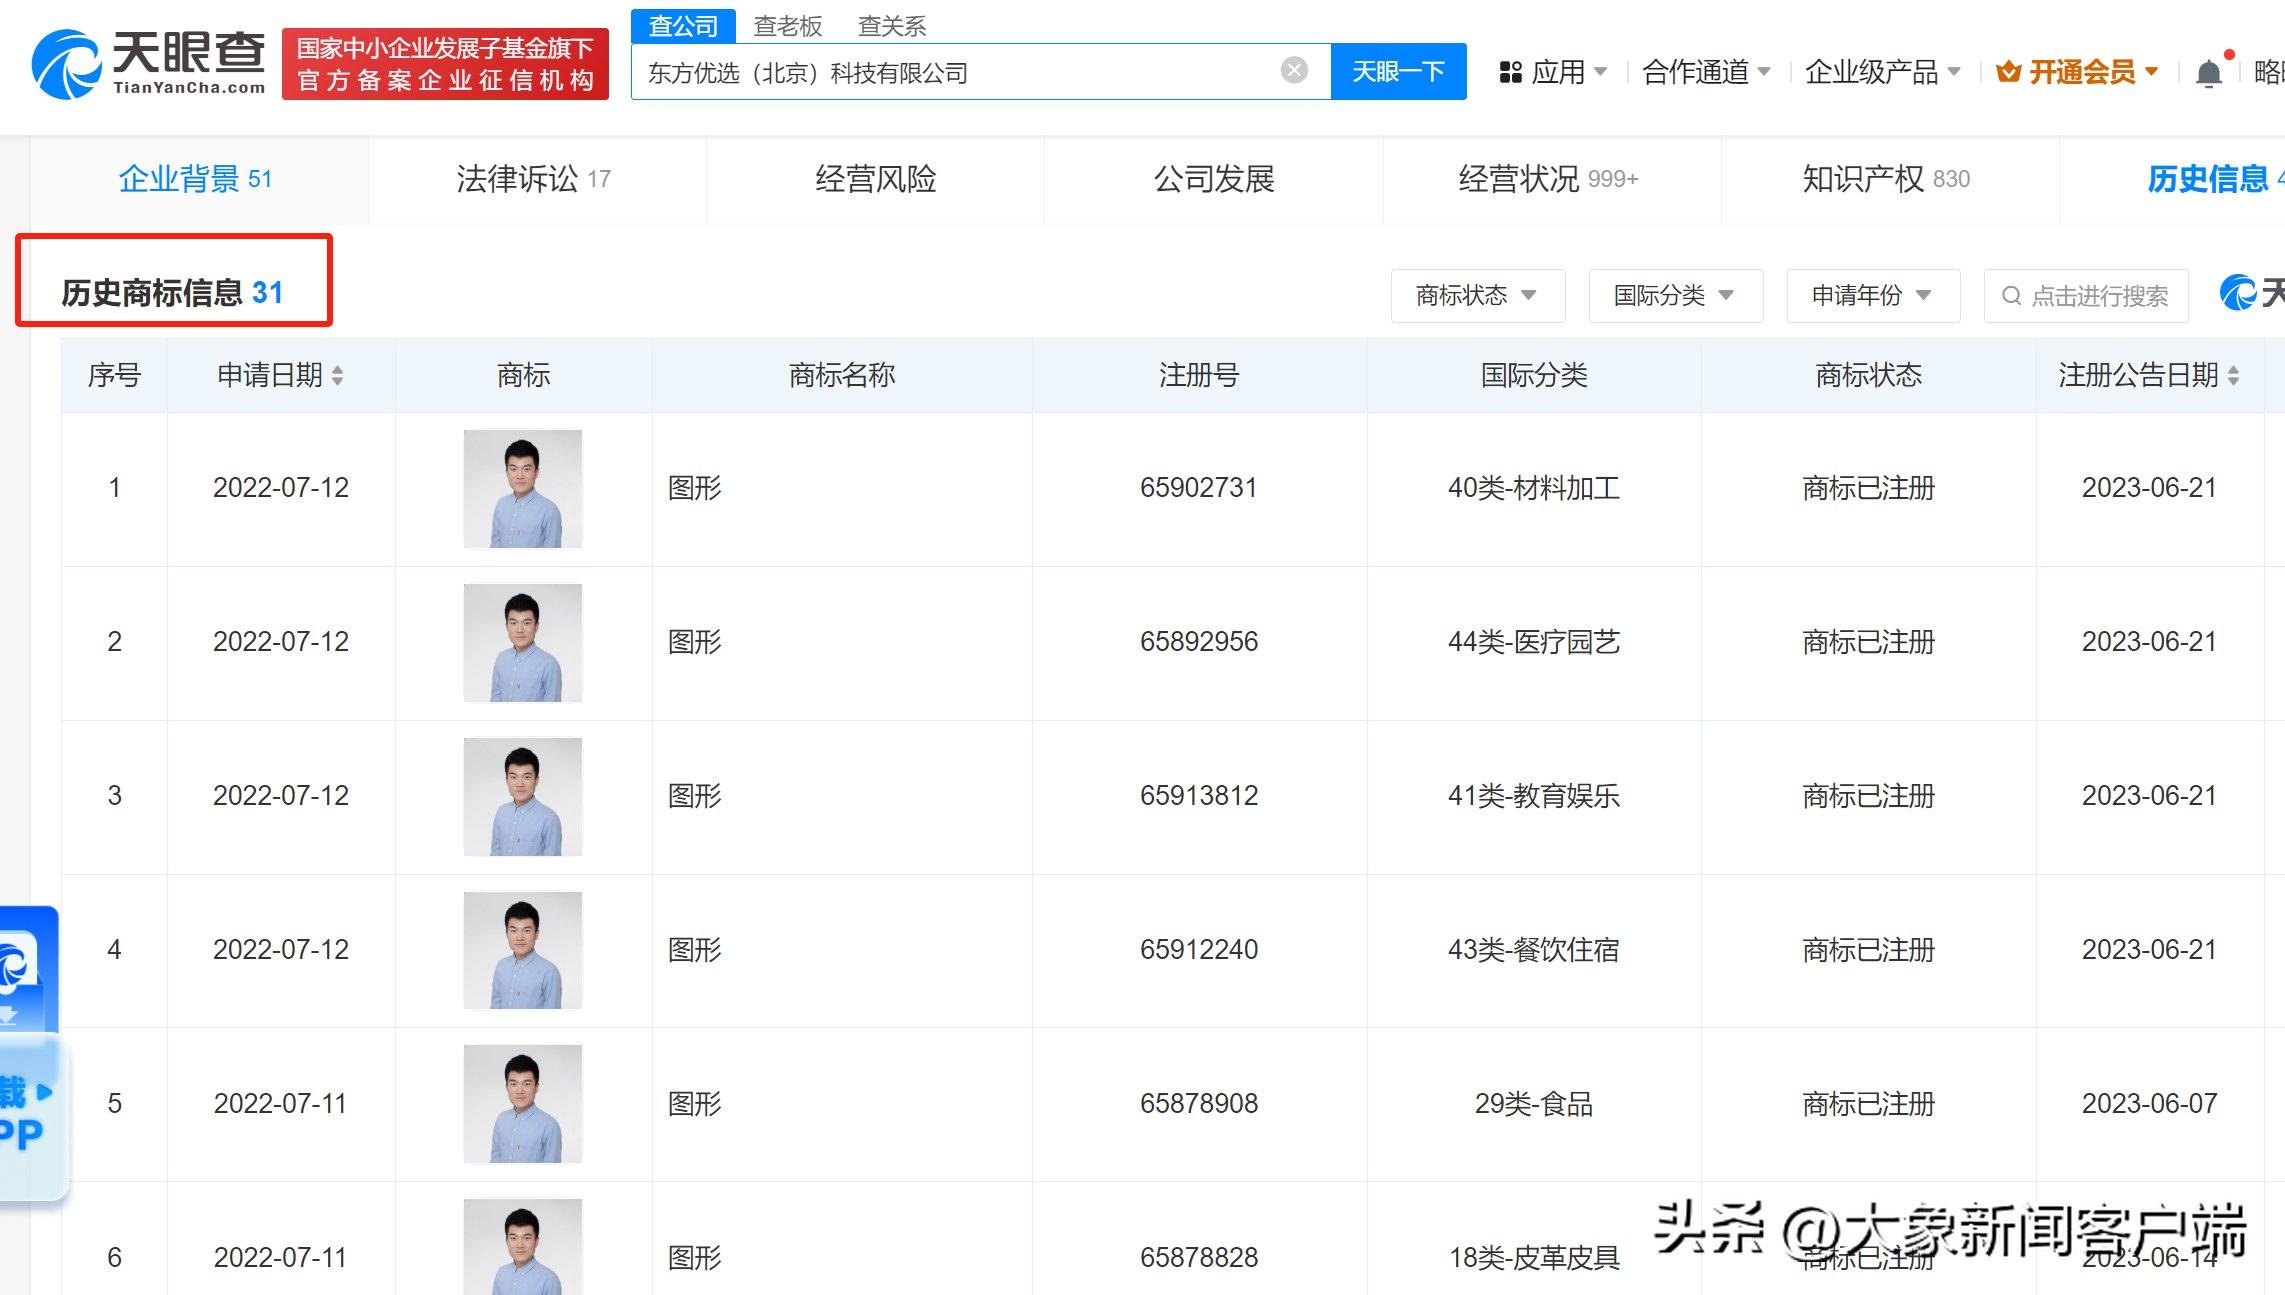This screenshot has width=2285, height=1295.
Task: Click the apps grid icon
Action: 1510,72
